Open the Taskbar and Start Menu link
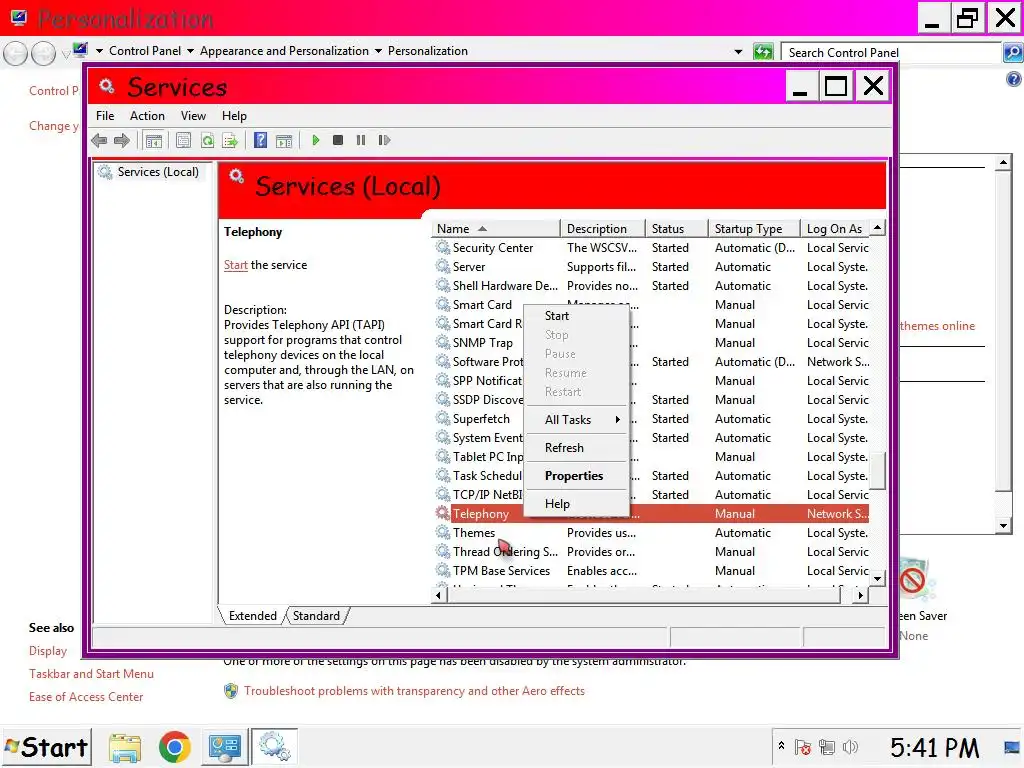Screen dimensions: 1024x768 click(91, 674)
